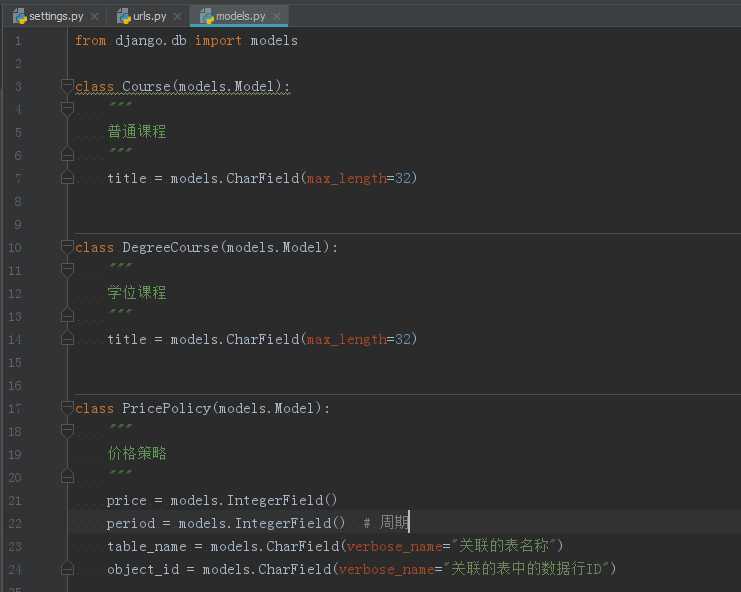Click 'table_name' on line 23
Screen dimensions: 741x592
147,547
